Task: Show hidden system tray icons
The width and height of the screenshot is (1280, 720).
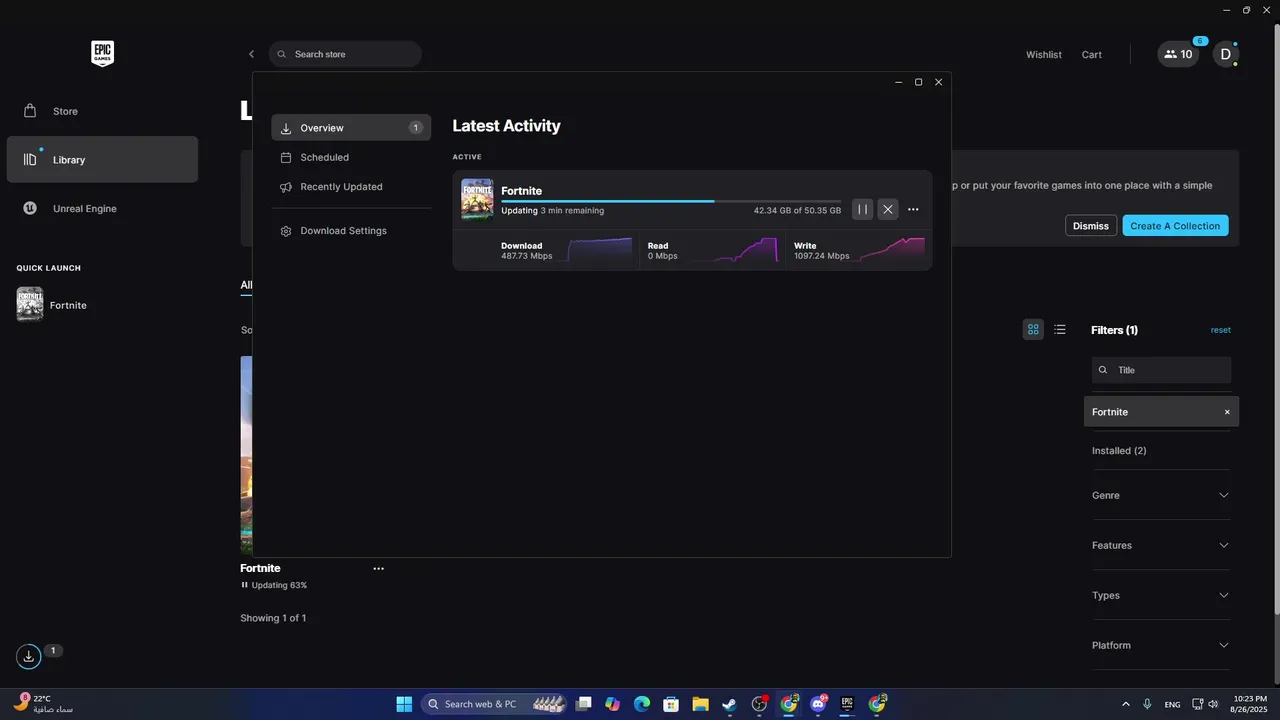Action: click(x=1126, y=704)
